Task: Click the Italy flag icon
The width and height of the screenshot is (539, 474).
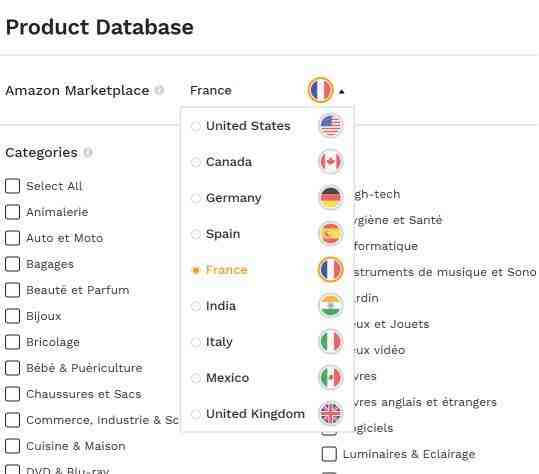Action: click(x=331, y=342)
